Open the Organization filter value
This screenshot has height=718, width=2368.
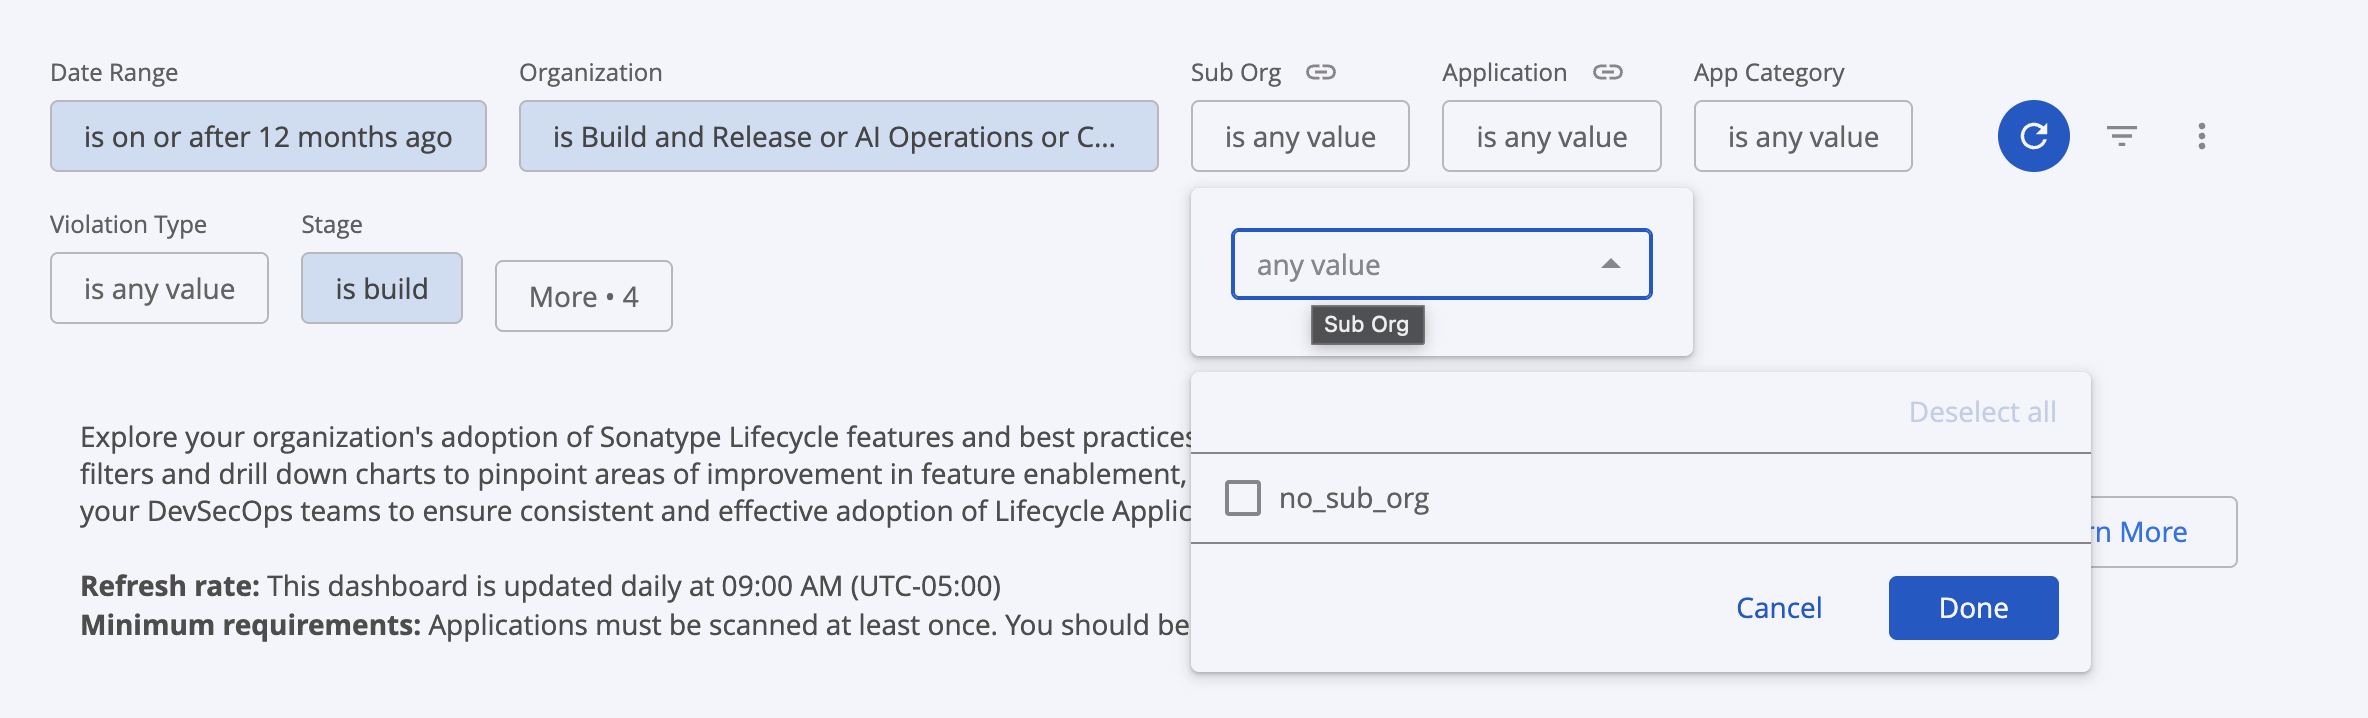click(838, 136)
